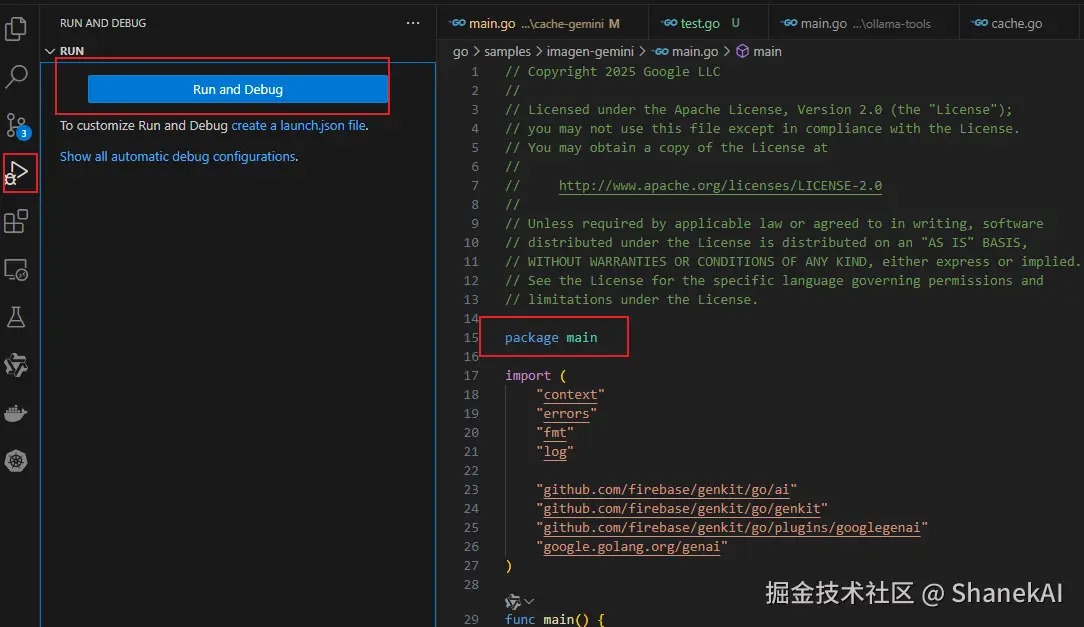Click the google.golang.org/genai import path
The height and width of the screenshot is (627, 1084).
632,547
